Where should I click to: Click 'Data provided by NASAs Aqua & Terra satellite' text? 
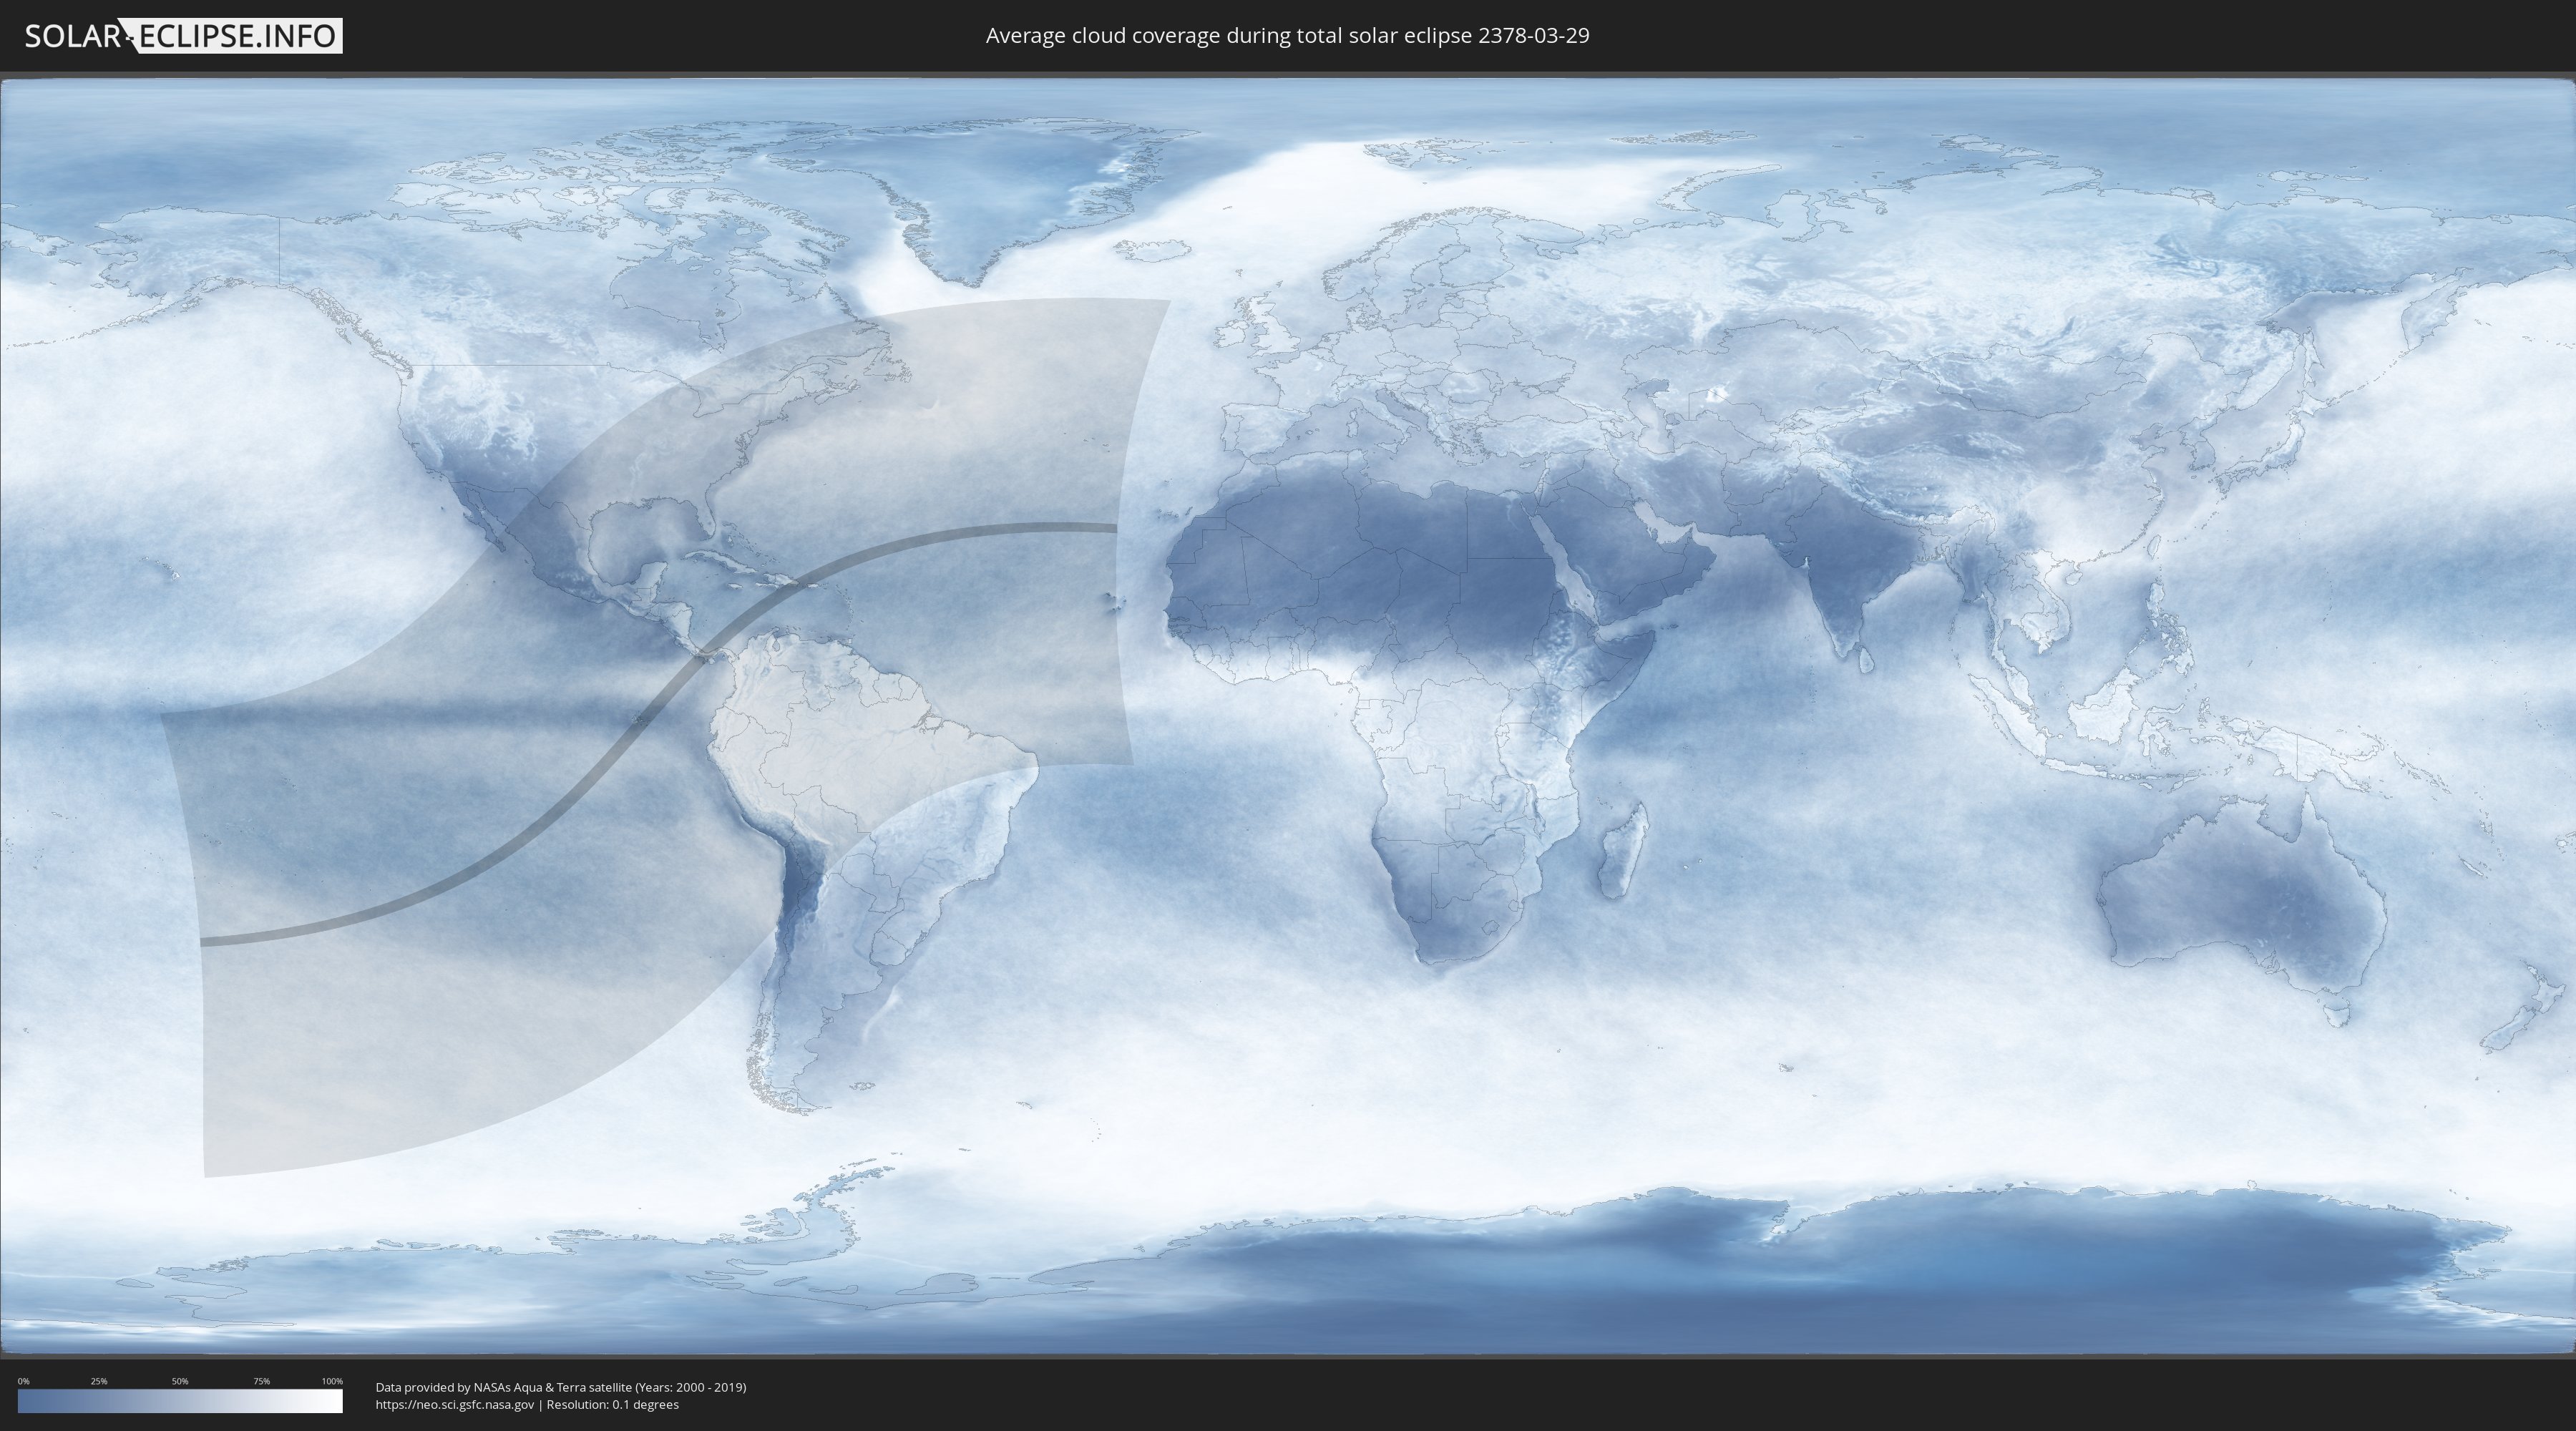coord(503,1387)
